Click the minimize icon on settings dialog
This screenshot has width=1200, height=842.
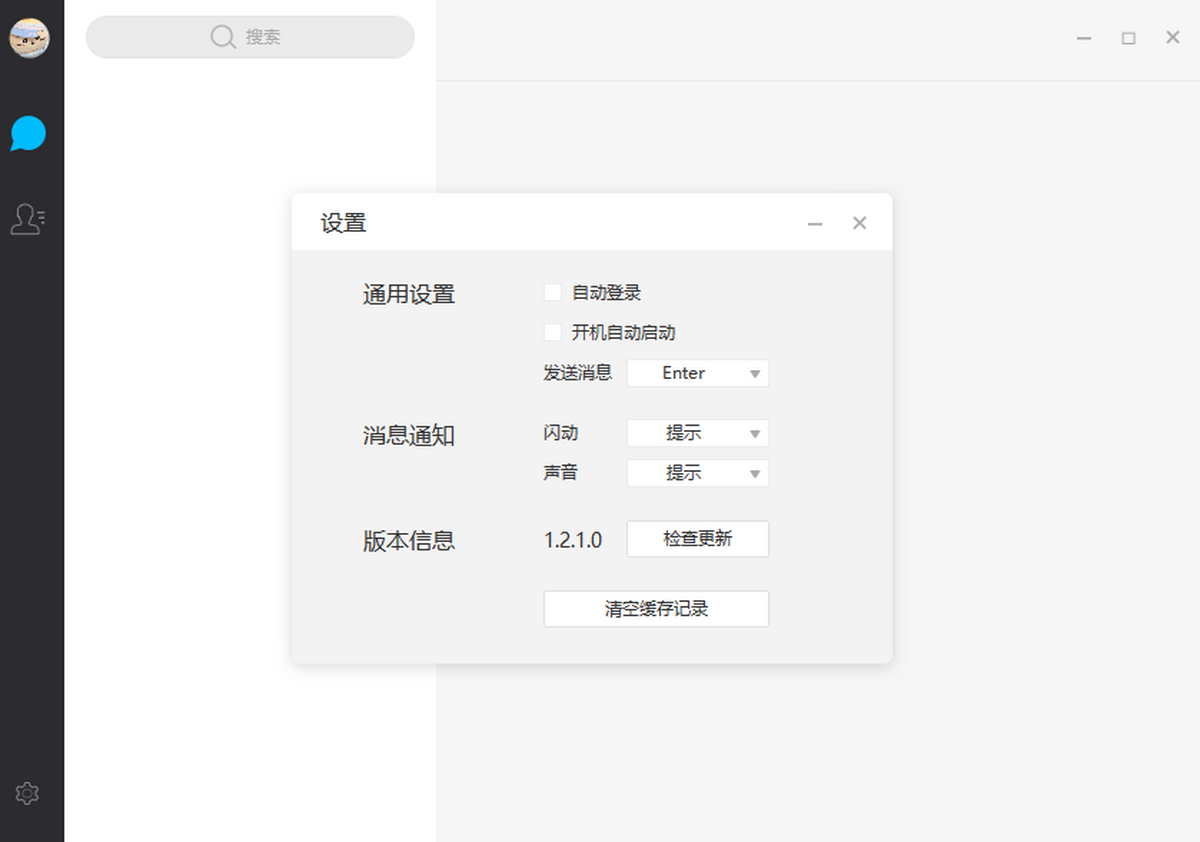click(x=814, y=223)
